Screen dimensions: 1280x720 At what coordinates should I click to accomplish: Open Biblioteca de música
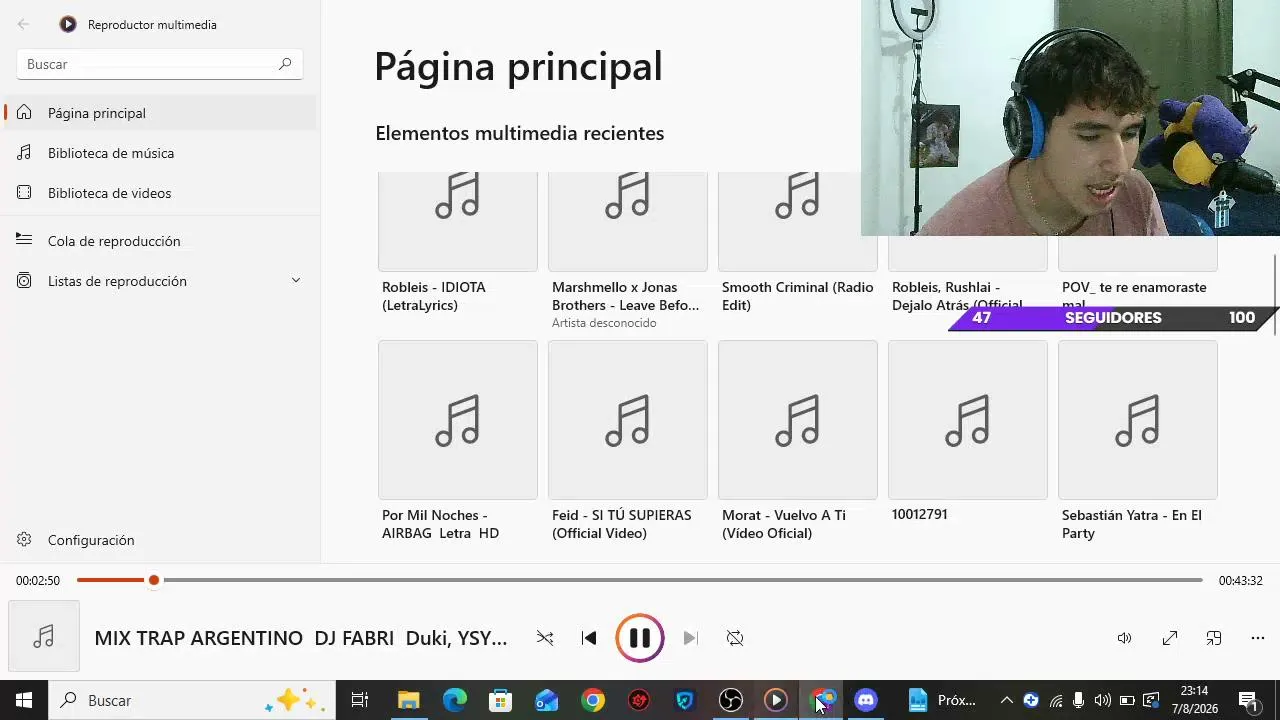coord(160,153)
